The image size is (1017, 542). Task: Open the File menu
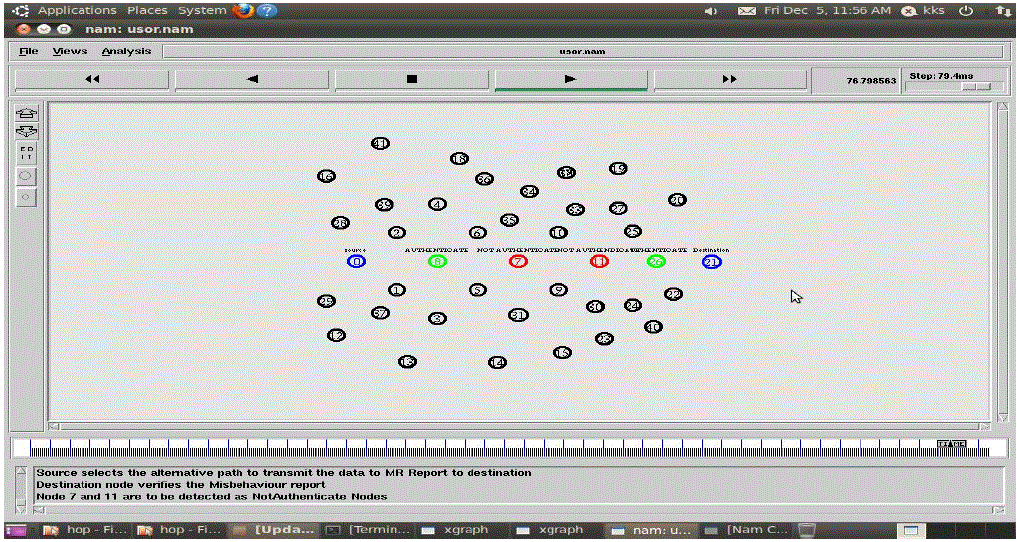29,51
